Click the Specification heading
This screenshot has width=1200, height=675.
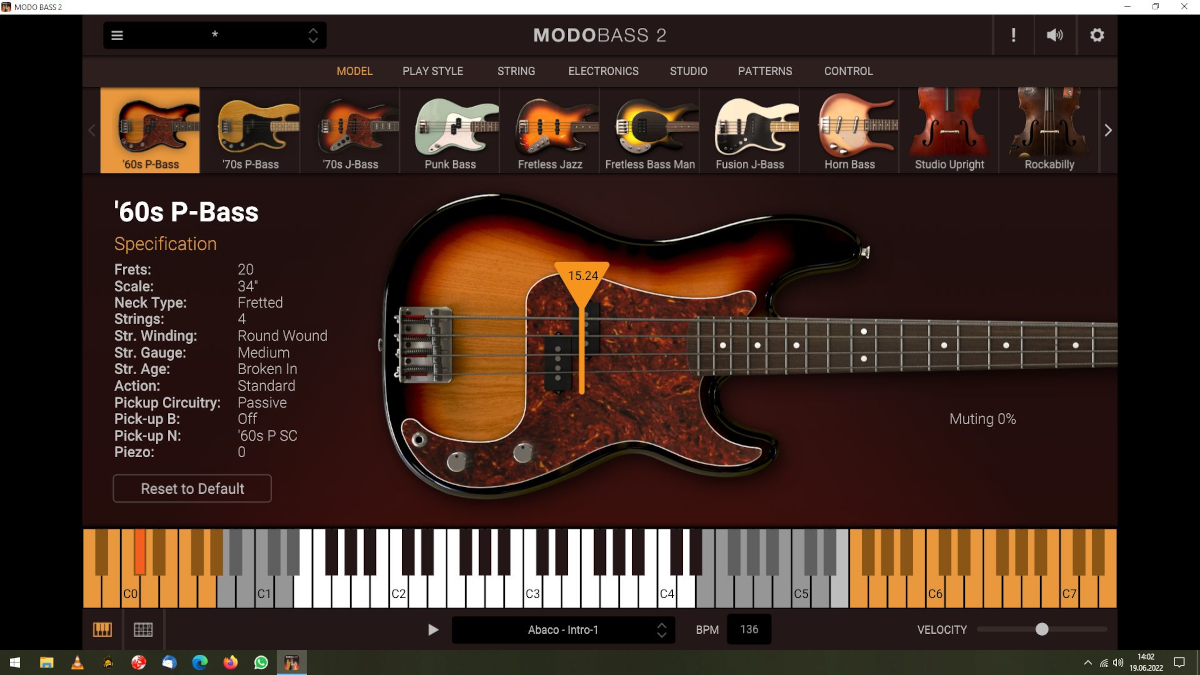[x=165, y=244]
